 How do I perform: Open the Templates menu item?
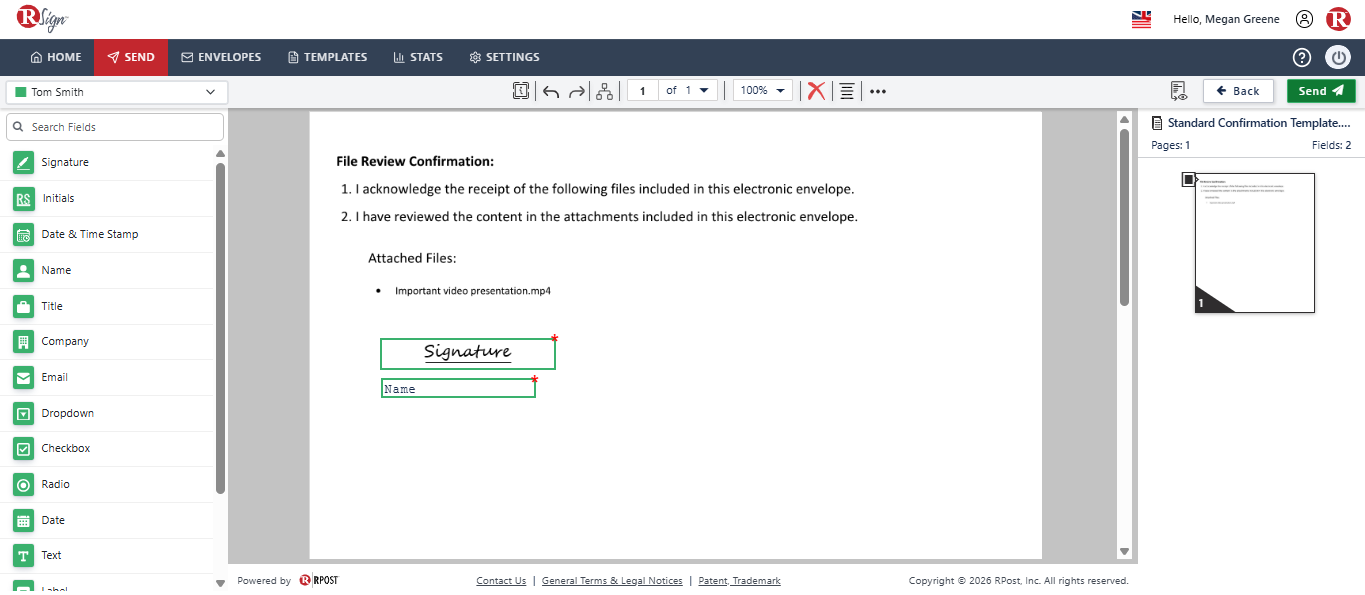(327, 57)
